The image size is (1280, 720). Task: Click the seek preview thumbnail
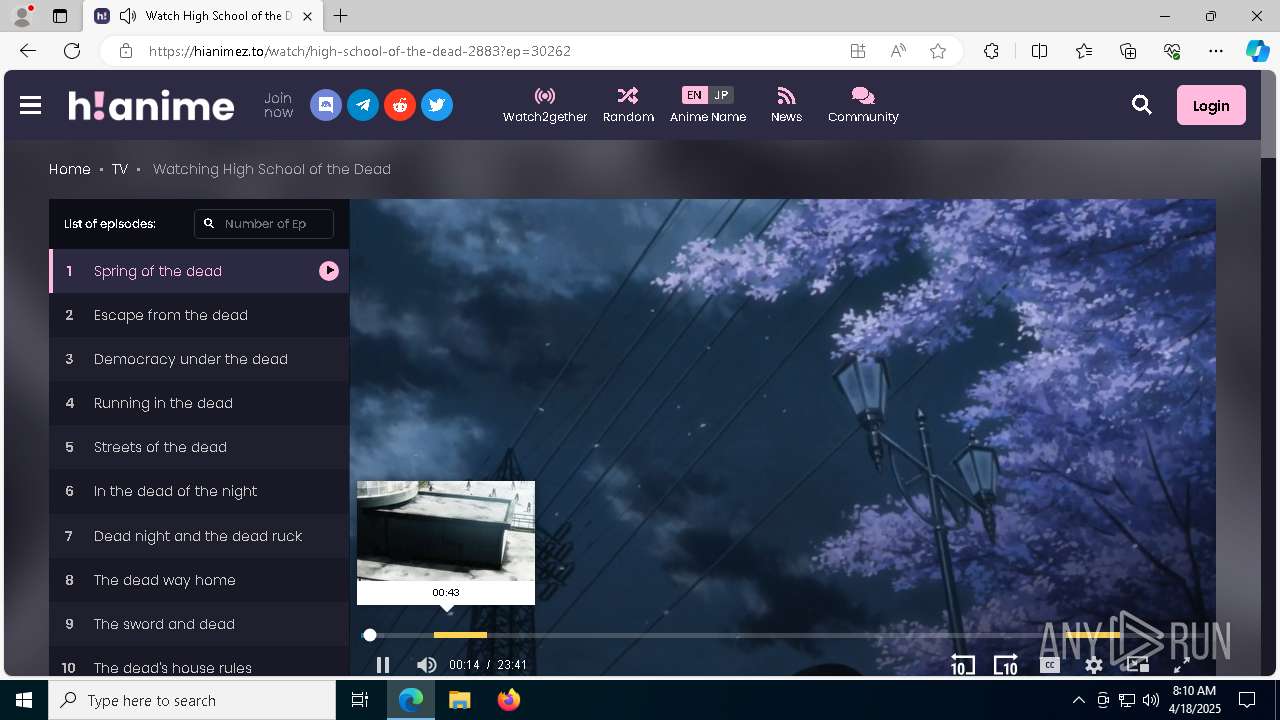tap(446, 531)
